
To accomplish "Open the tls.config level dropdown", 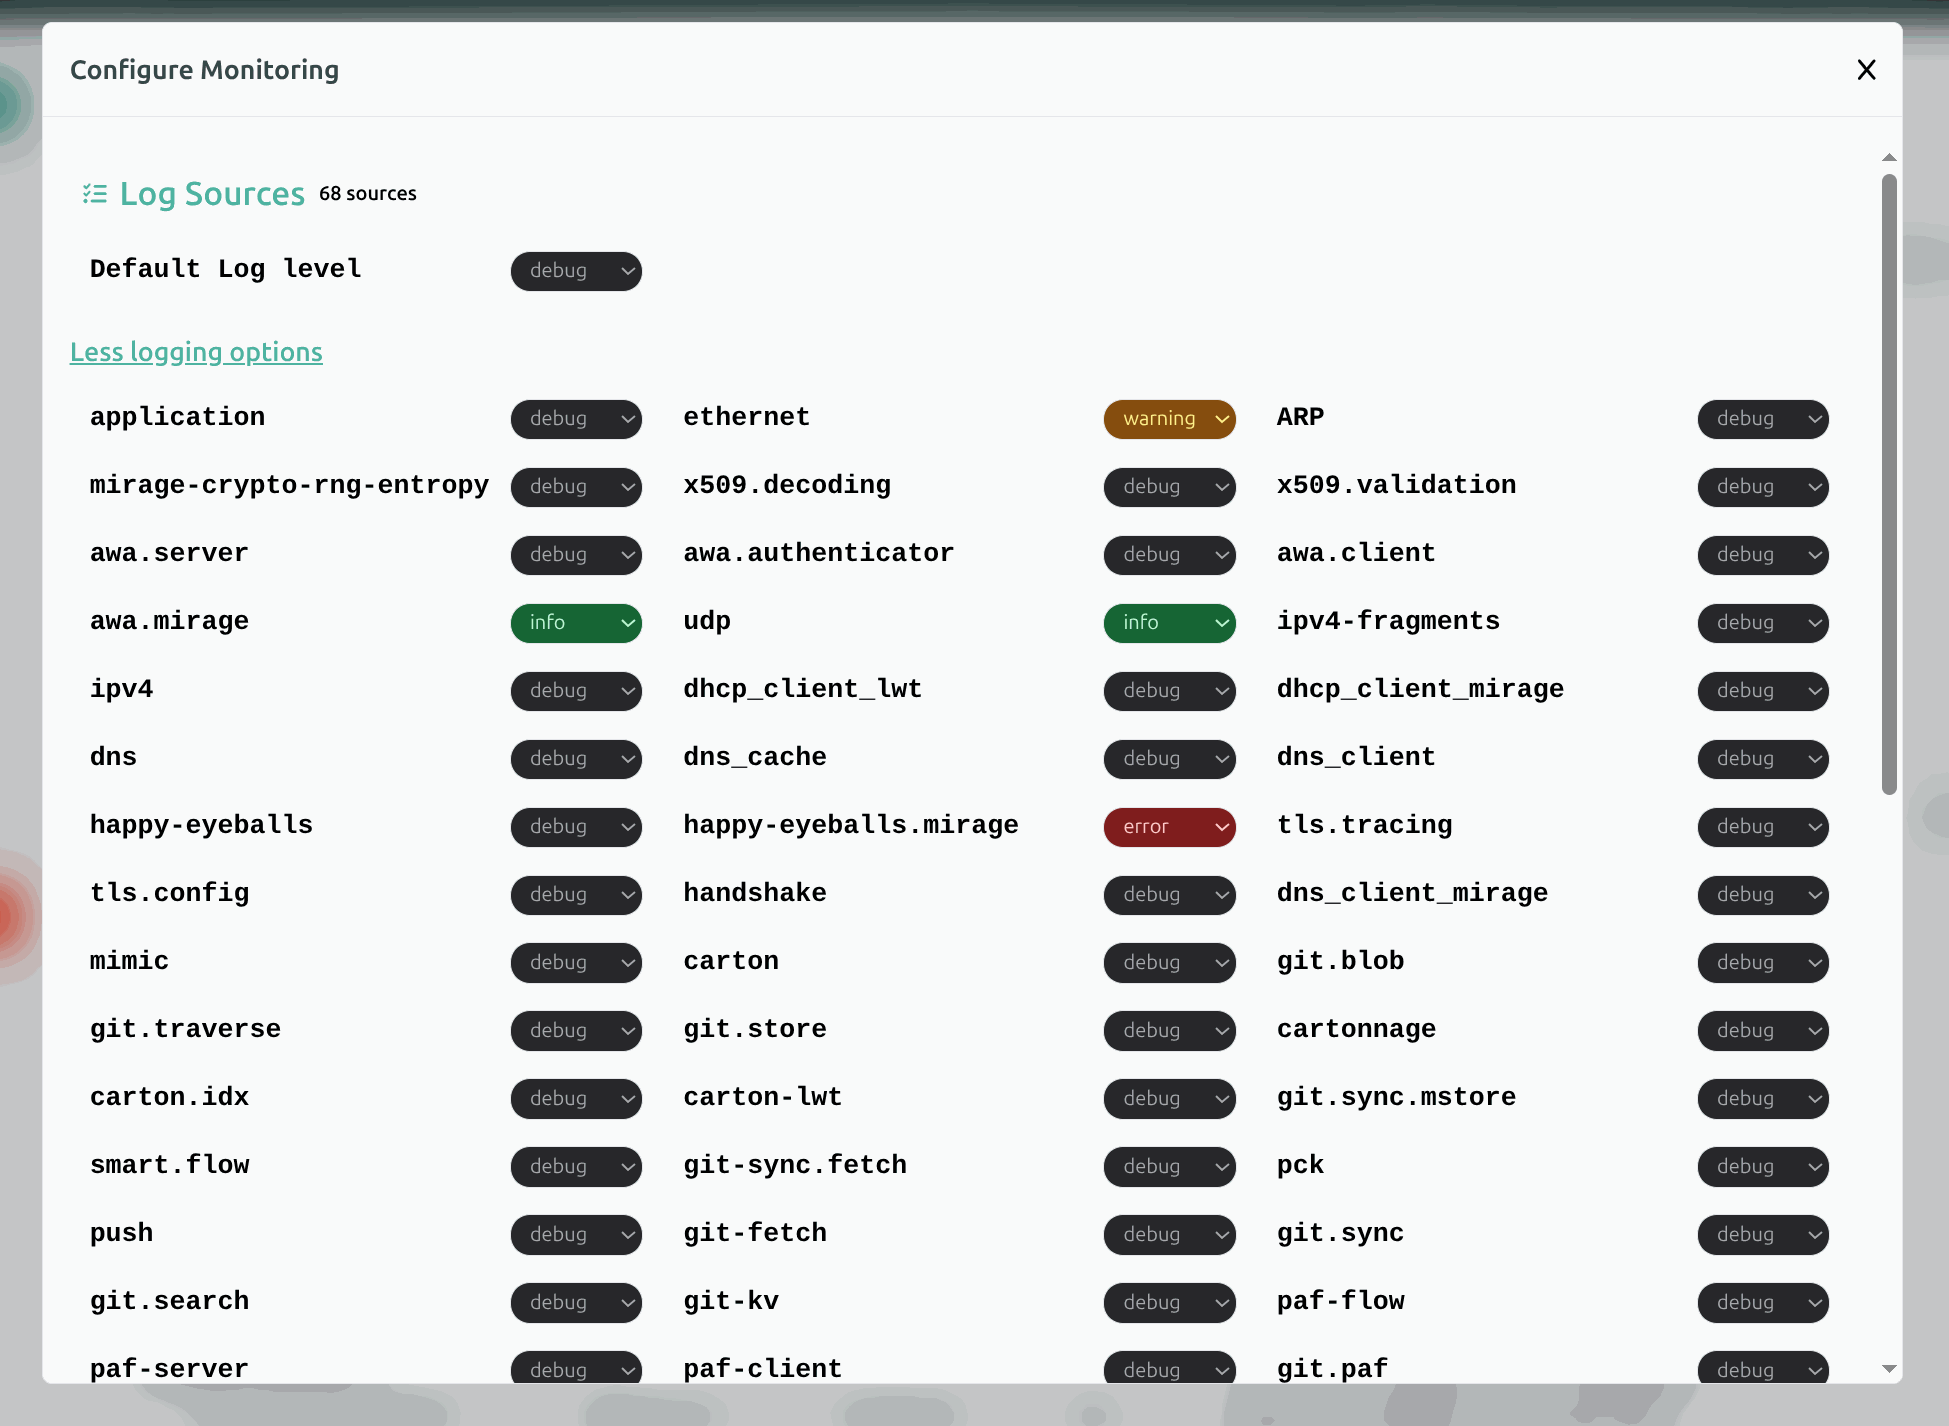I will tap(576, 895).
